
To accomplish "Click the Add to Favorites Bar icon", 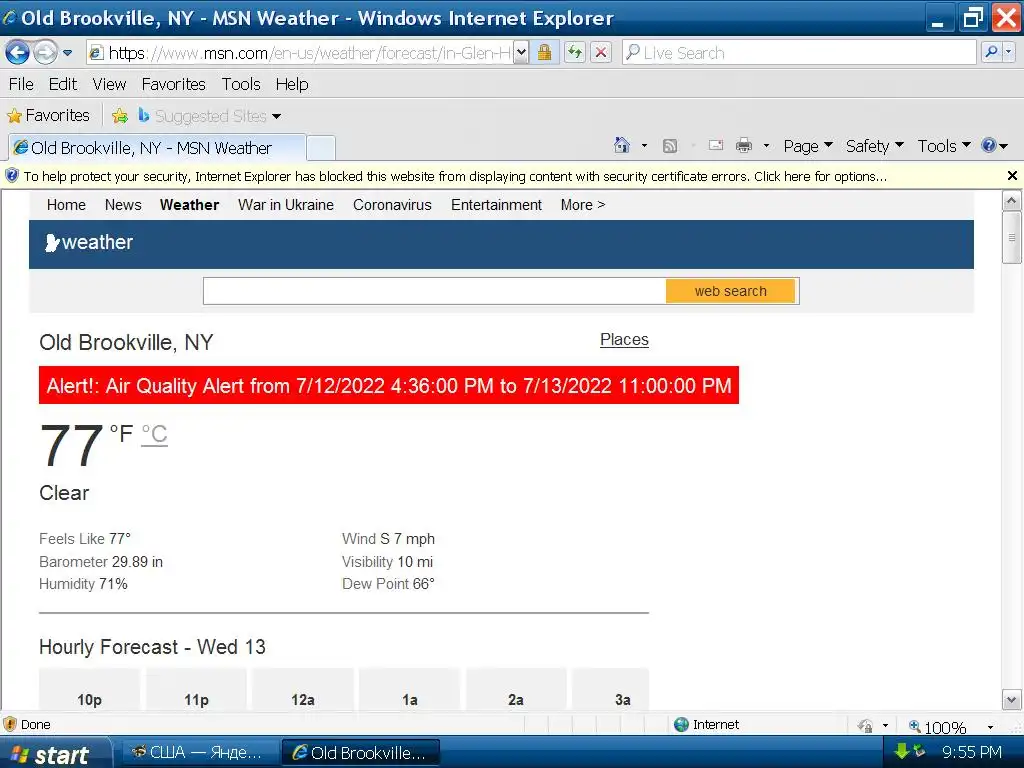I will coord(120,116).
